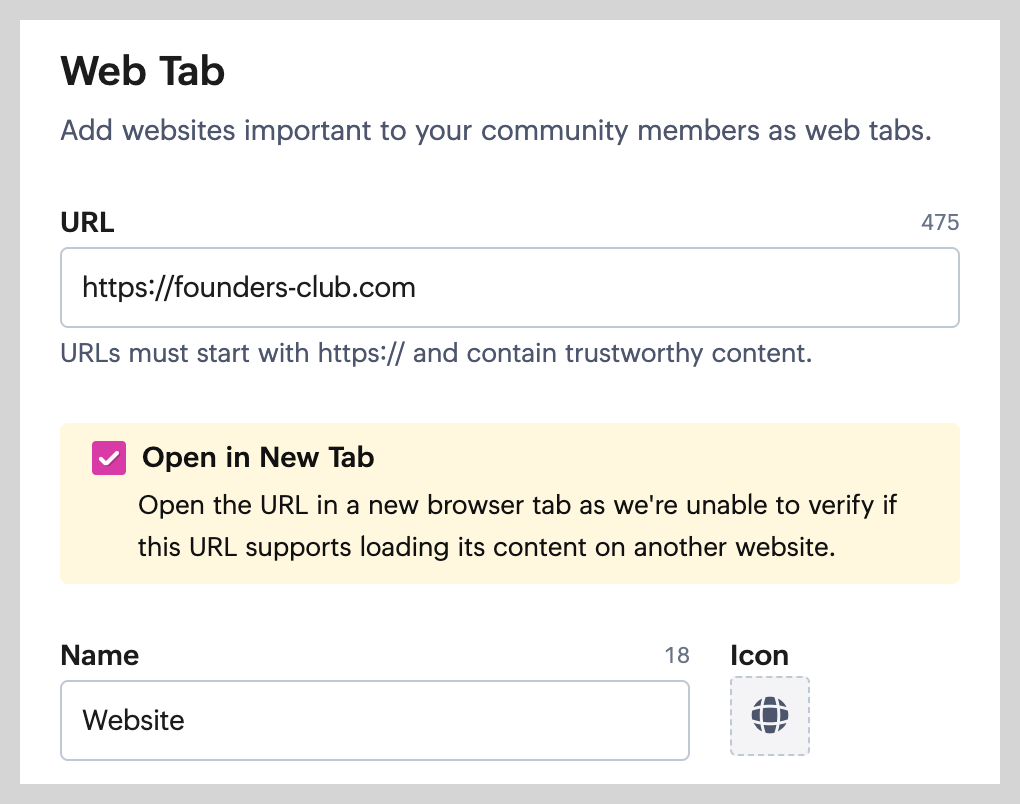
Task: Click the URL field label
Action: (x=88, y=223)
